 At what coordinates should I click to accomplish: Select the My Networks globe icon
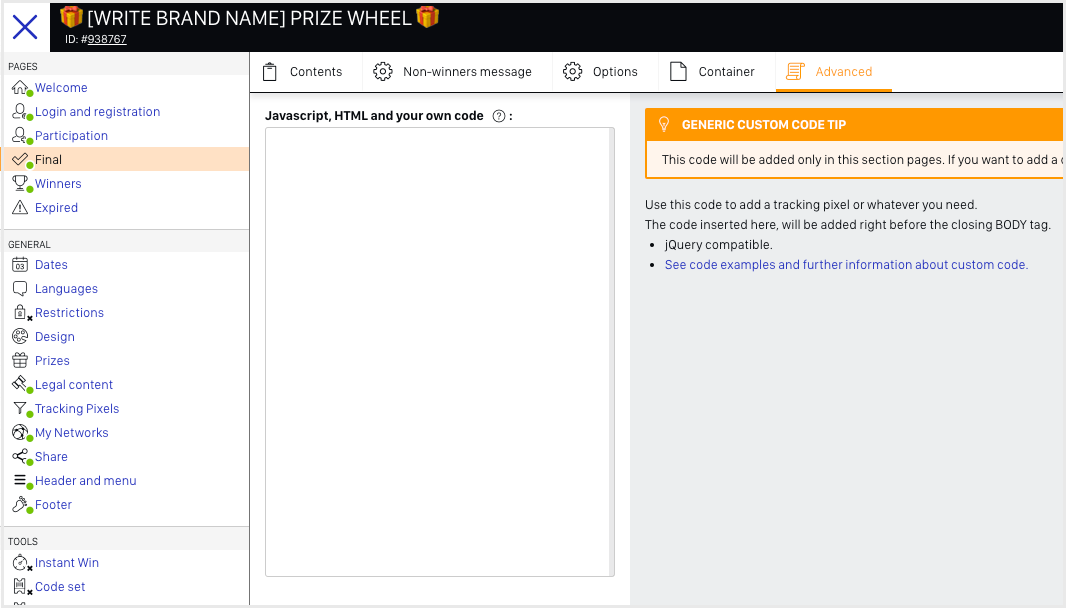point(21,432)
